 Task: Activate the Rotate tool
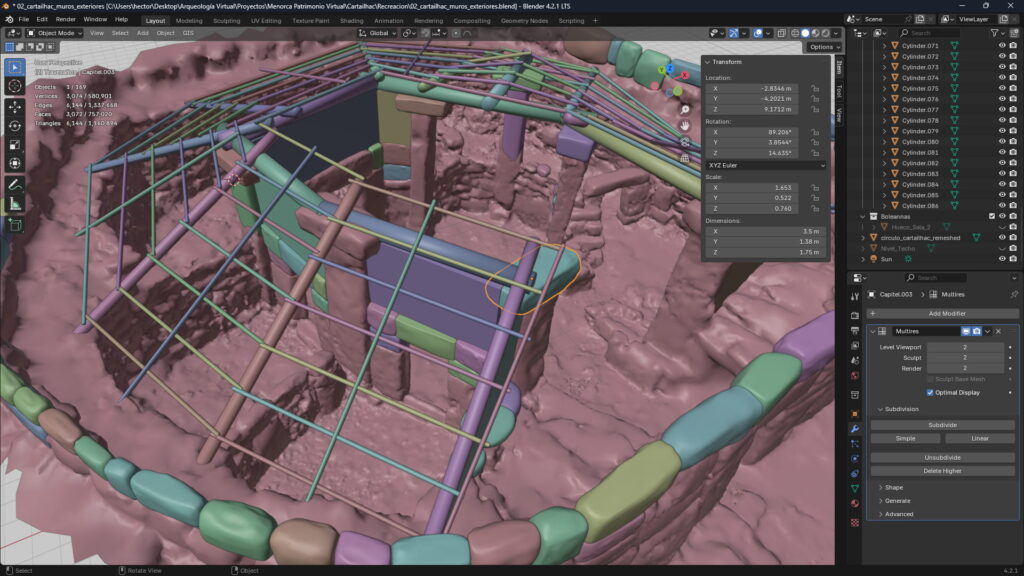pos(15,125)
